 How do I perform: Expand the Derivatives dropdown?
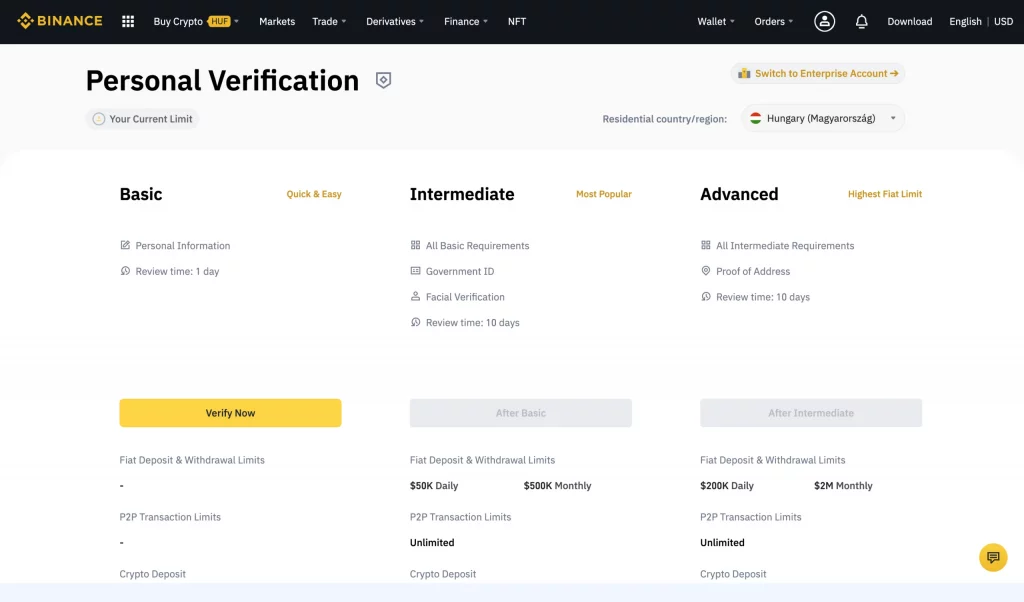coord(395,21)
